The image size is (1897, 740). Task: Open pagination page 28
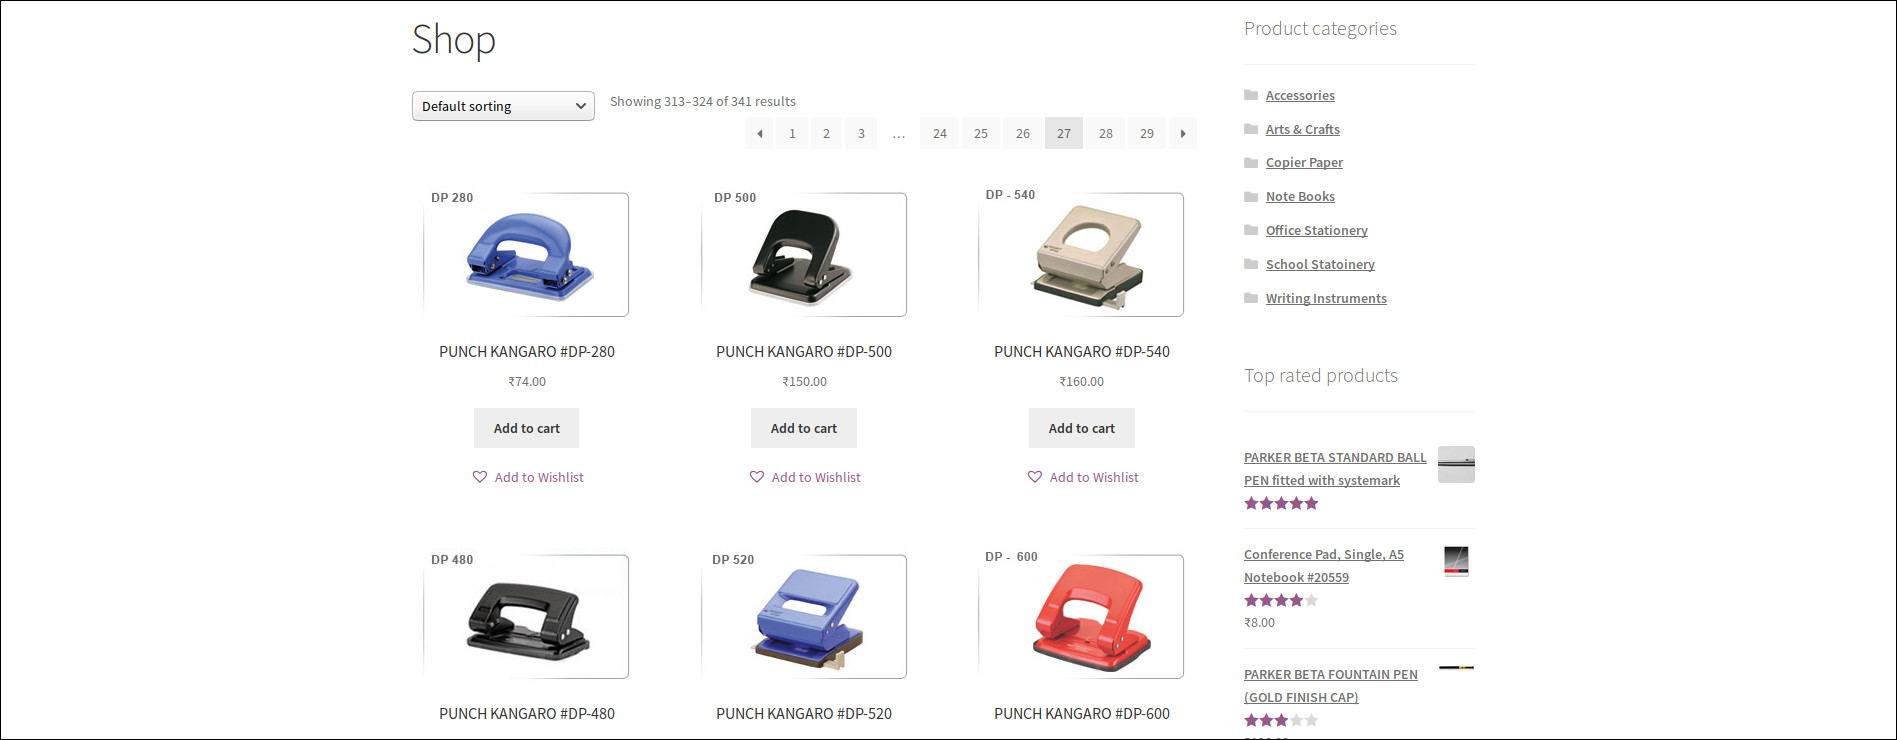coord(1106,133)
